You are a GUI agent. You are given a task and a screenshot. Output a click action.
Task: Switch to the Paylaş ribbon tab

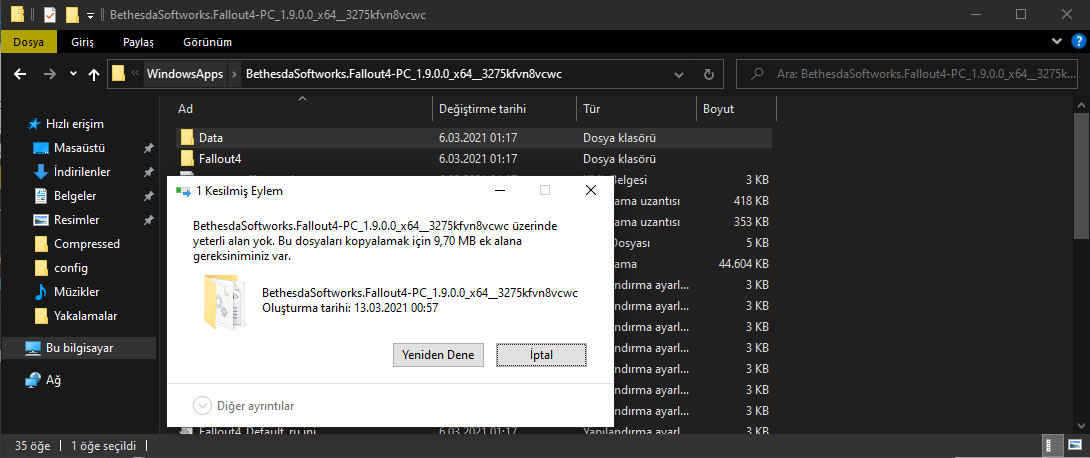138,42
